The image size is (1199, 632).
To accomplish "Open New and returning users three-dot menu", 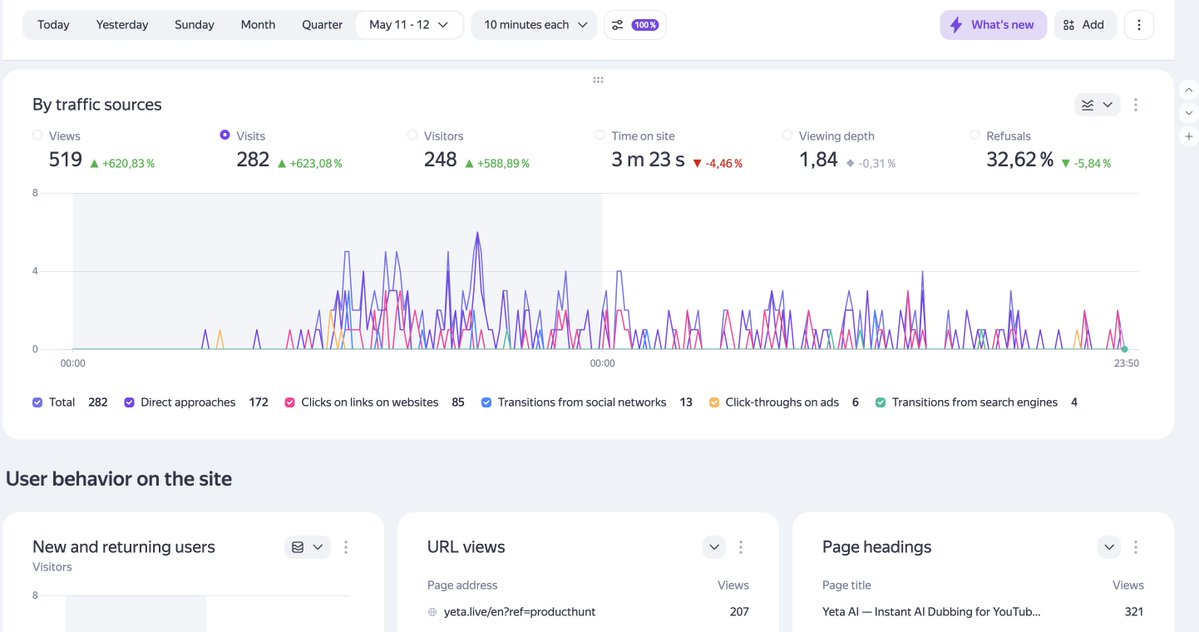I will pyautogui.click(x=346, y=547).
